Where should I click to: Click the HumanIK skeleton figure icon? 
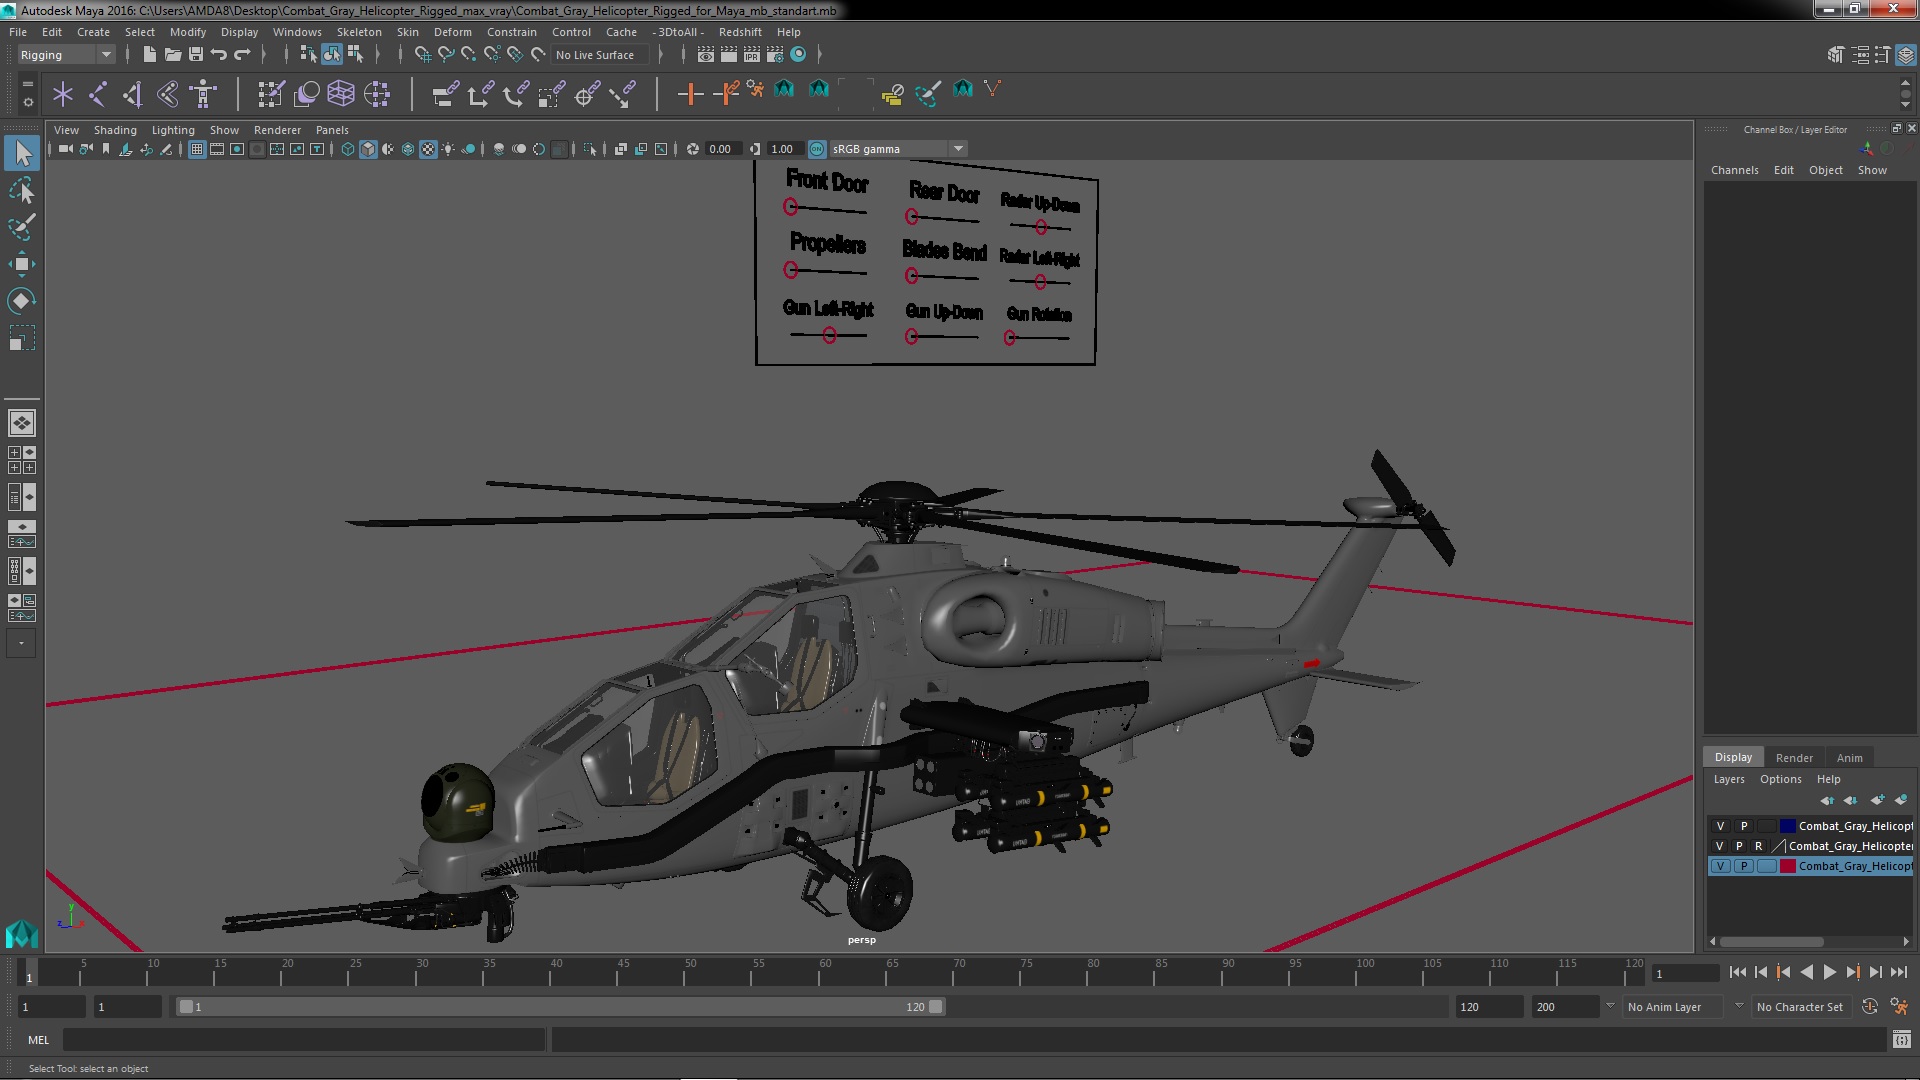[x=203, y=94]
